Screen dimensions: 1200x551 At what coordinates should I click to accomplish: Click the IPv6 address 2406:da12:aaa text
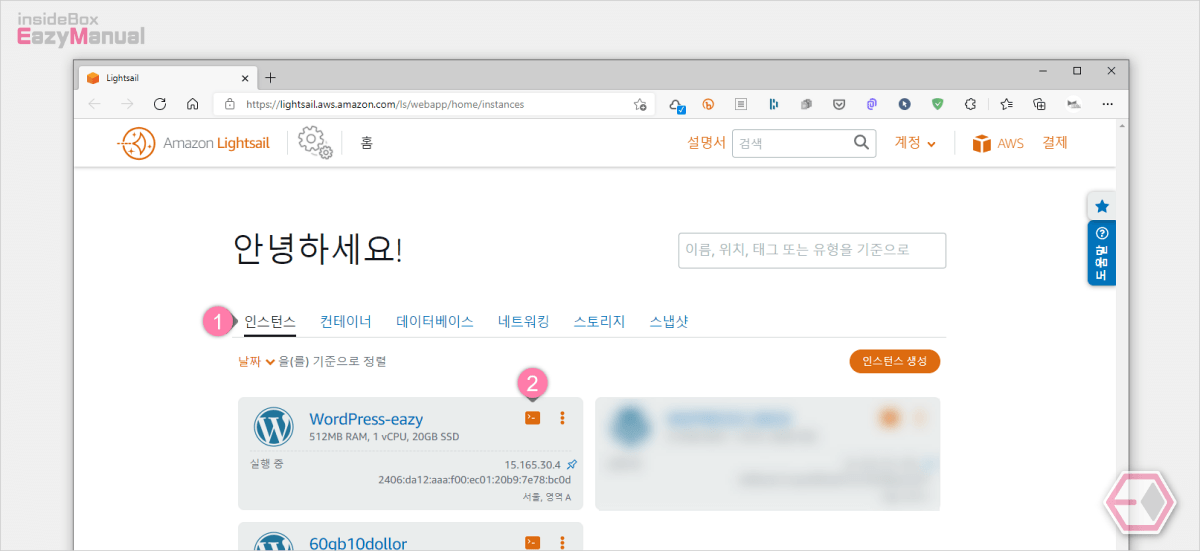(x=474, y=480)
